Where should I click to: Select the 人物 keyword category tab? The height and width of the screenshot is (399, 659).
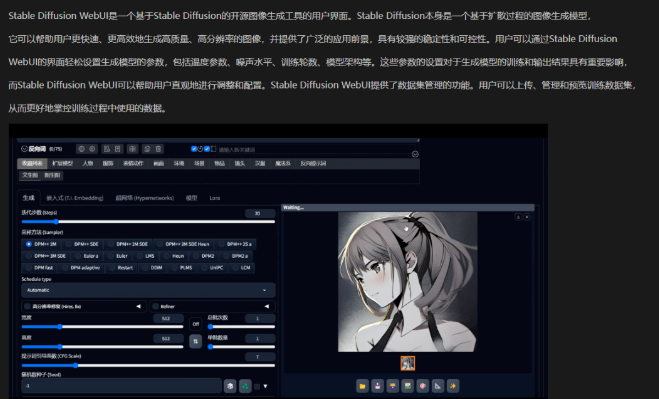click(87, 163)
